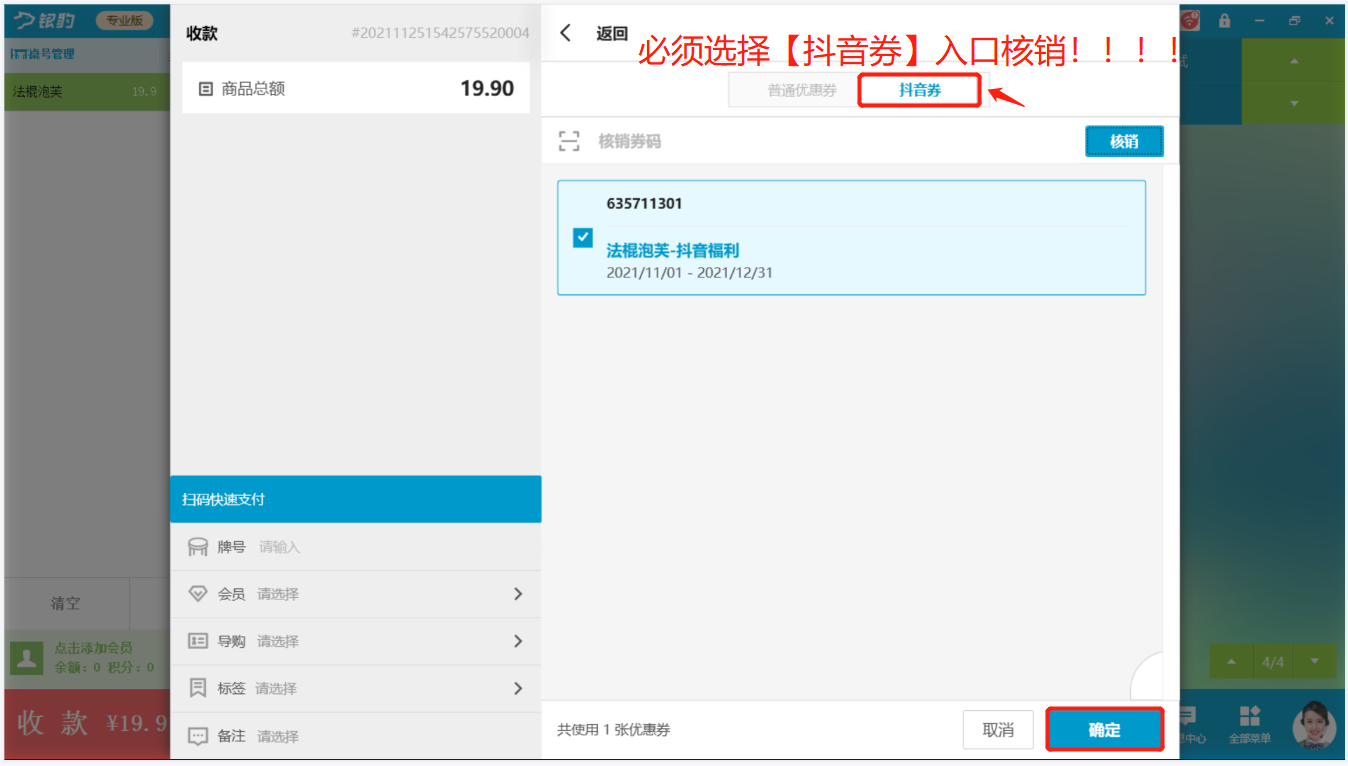Screen dimensions: 1348x766
Task: Click 共使用 1 张优惠券 summary text
Action: [x=614, y=730]
